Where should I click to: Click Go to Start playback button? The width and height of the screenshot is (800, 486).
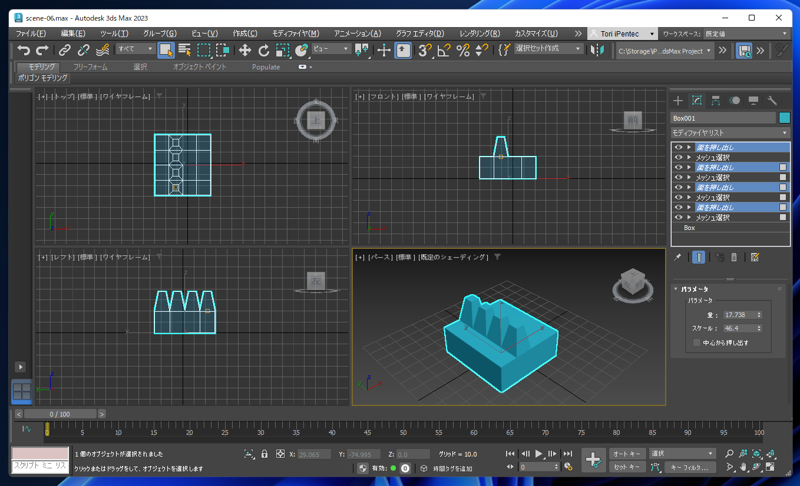click(x=510, y=453)
